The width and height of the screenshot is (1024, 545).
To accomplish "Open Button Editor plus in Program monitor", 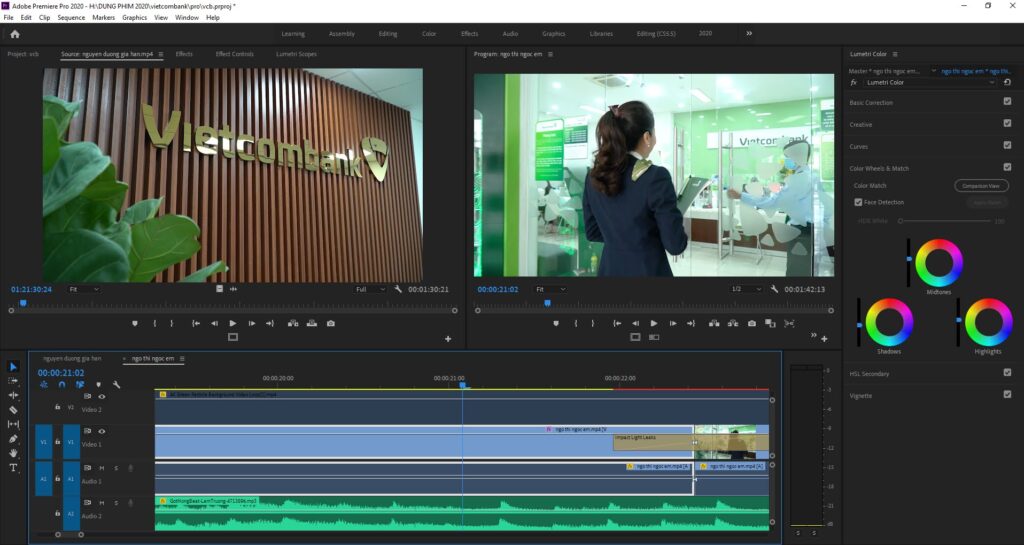I will 824,339.
